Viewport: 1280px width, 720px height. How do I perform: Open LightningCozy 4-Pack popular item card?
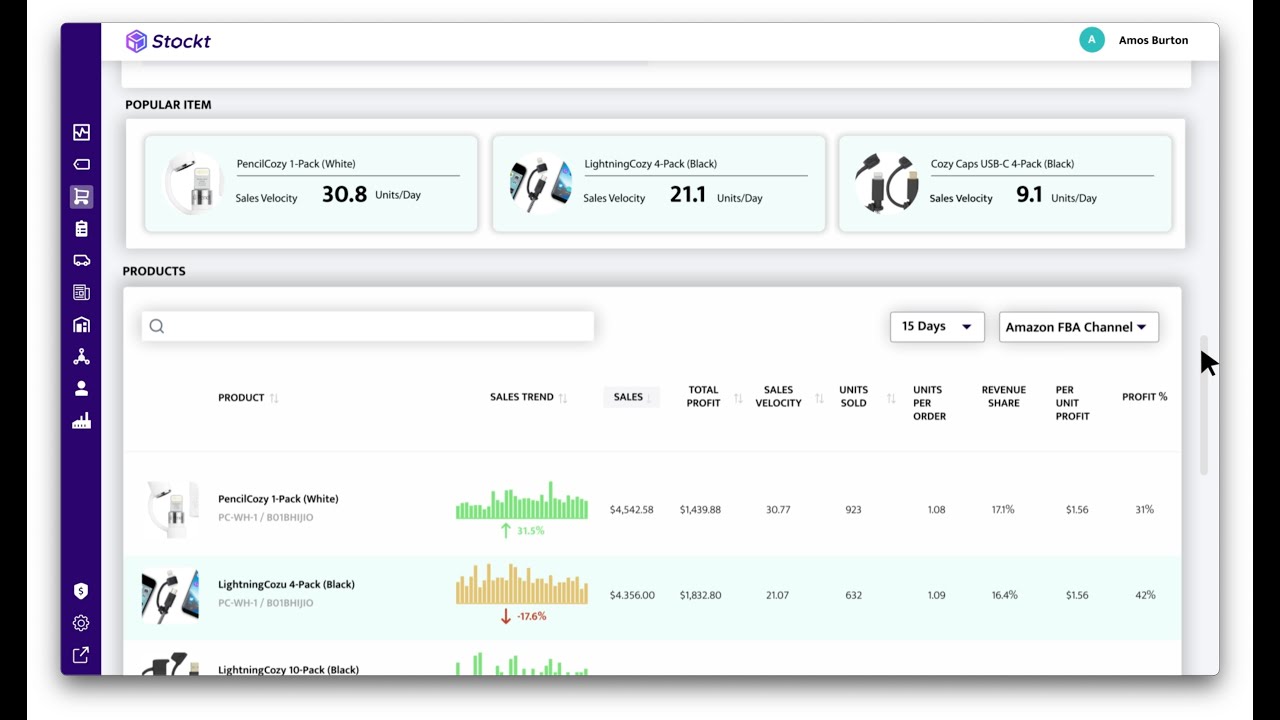point(659,184)
